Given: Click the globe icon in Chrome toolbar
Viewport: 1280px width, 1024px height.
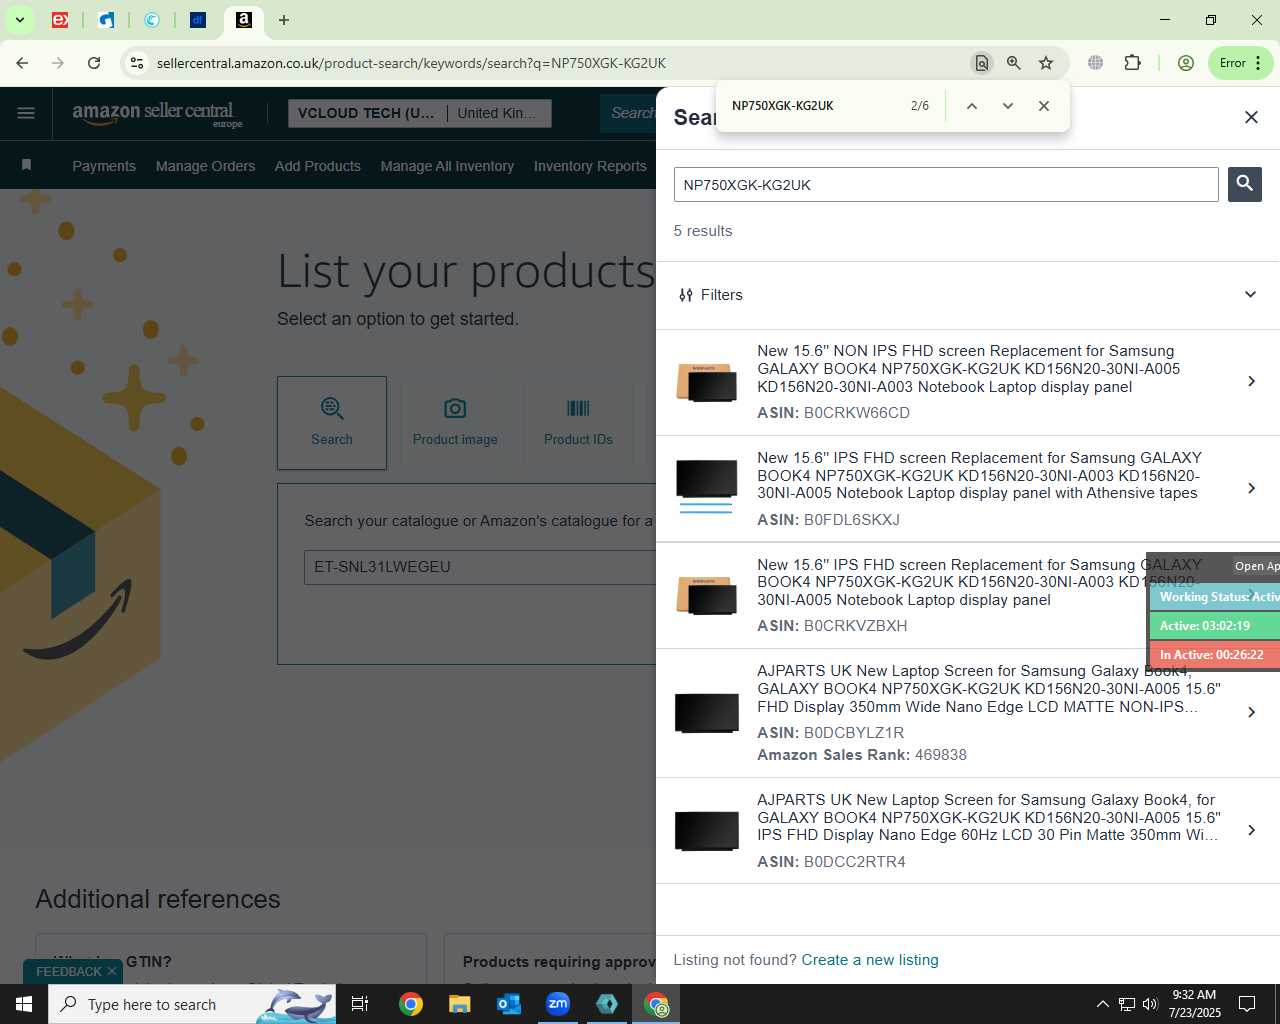Looking at the screenshot, I should (x=1096, y=63).
